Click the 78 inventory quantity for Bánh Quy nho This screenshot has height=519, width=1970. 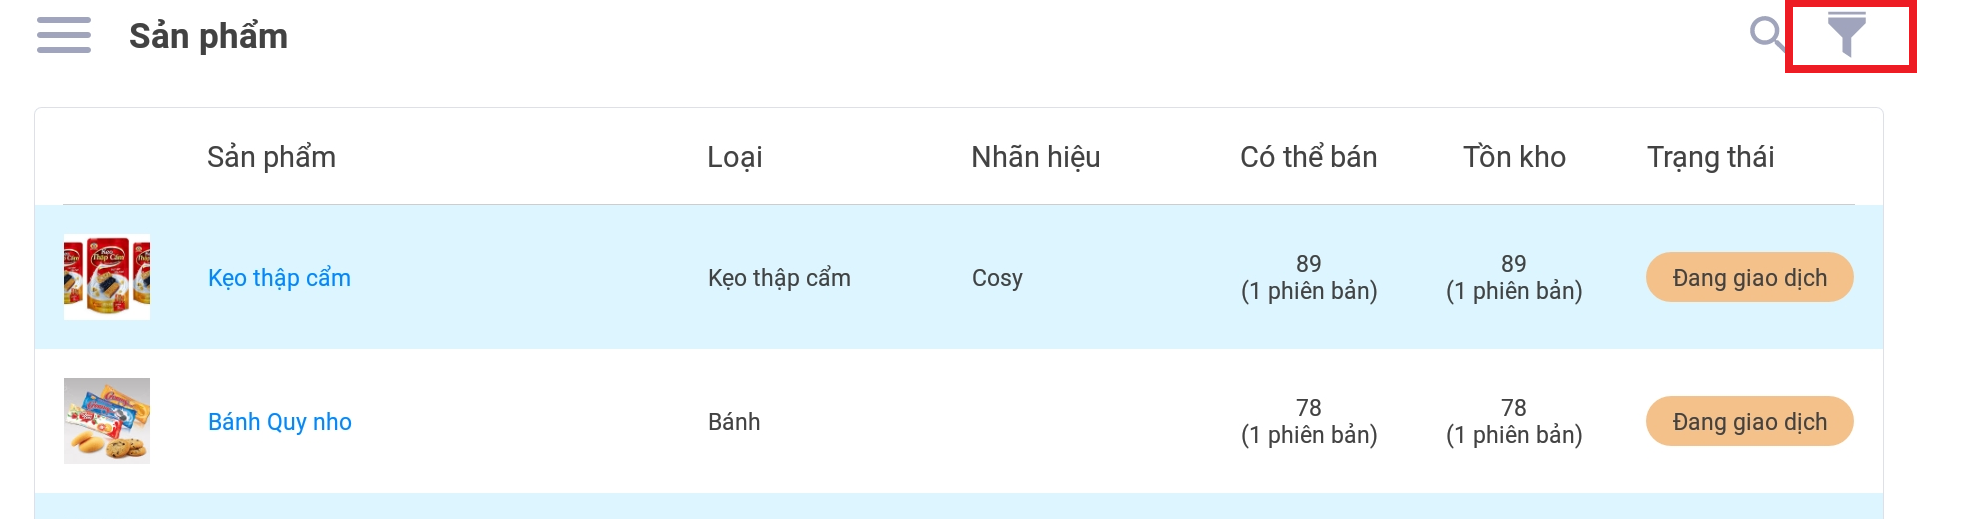[1513, 408]
